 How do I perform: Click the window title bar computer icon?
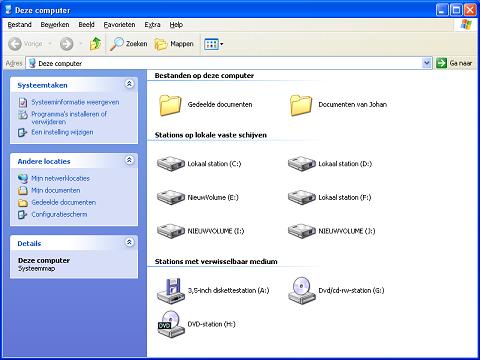[8, 10]
